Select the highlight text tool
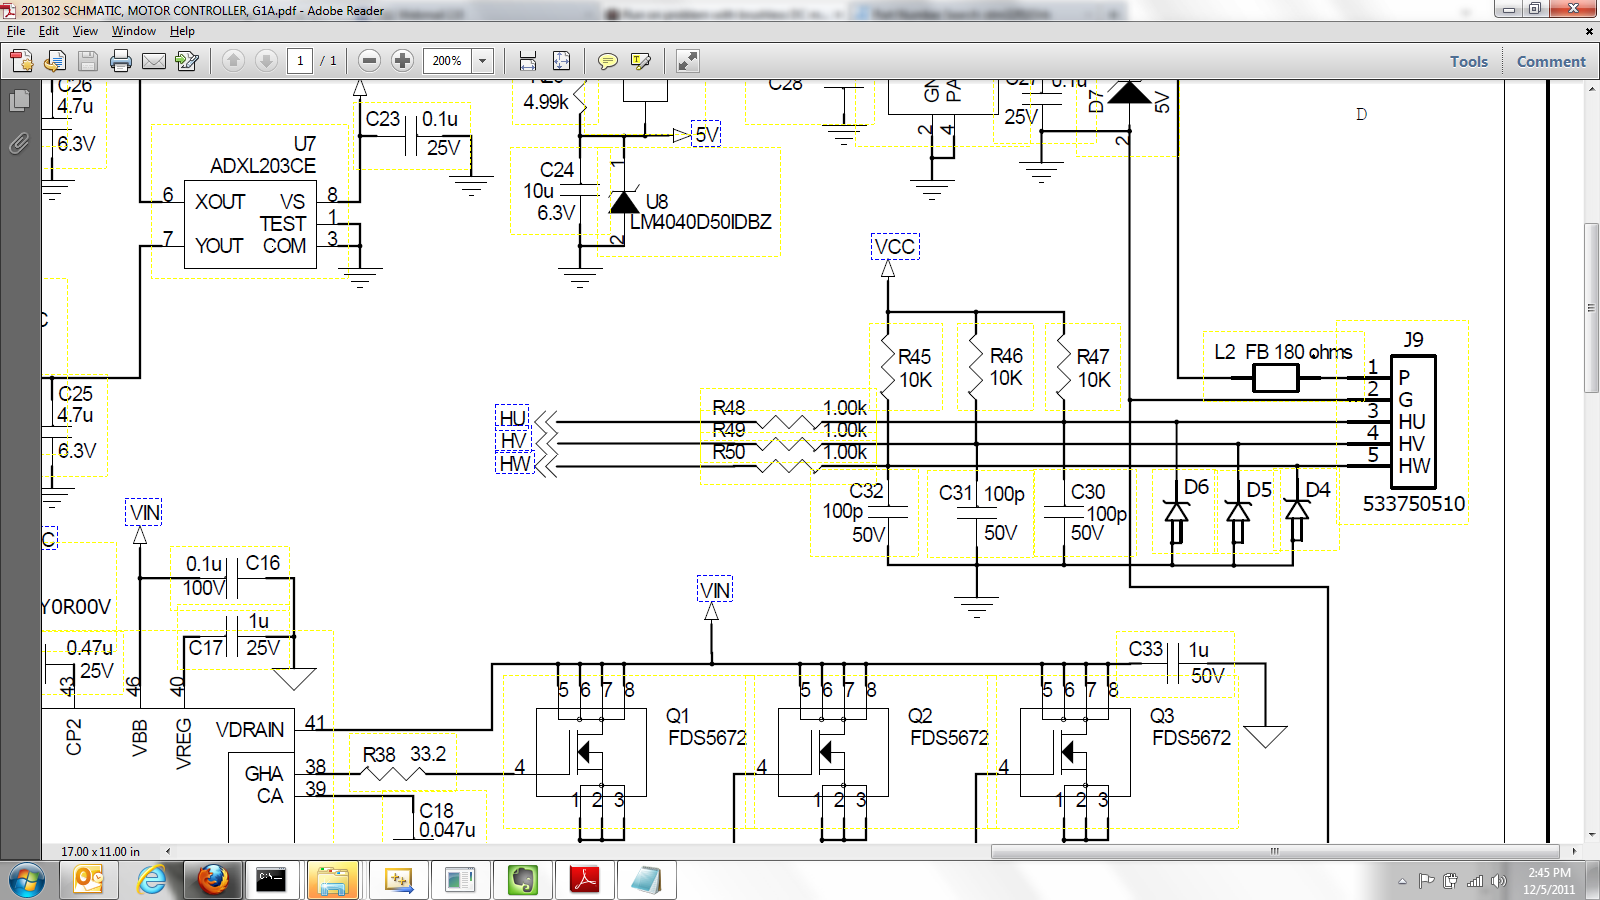 pos(641,61)
